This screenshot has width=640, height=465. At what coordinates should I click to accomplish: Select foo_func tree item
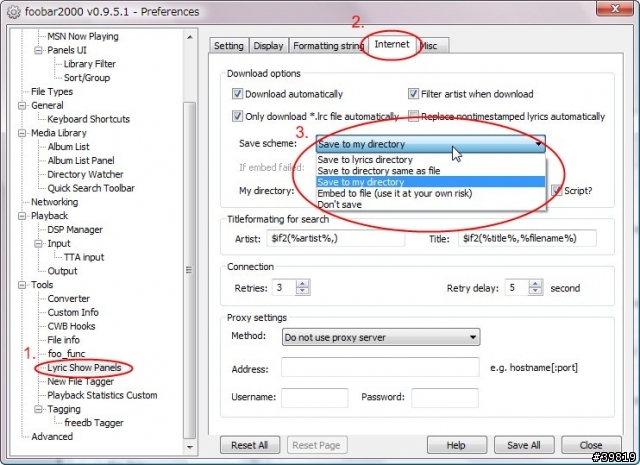(66, 354)
